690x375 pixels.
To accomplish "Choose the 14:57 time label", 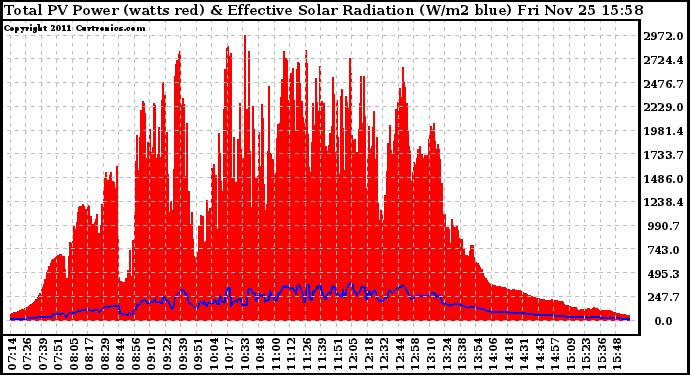I will tap(556, 353).
